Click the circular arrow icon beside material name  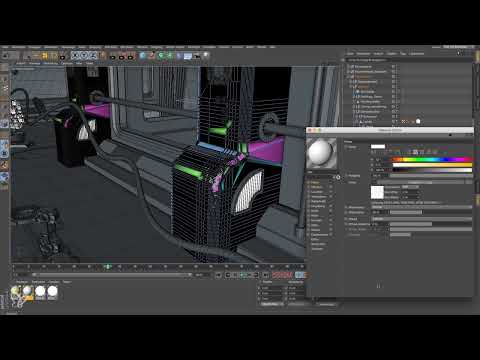[338, 177]
